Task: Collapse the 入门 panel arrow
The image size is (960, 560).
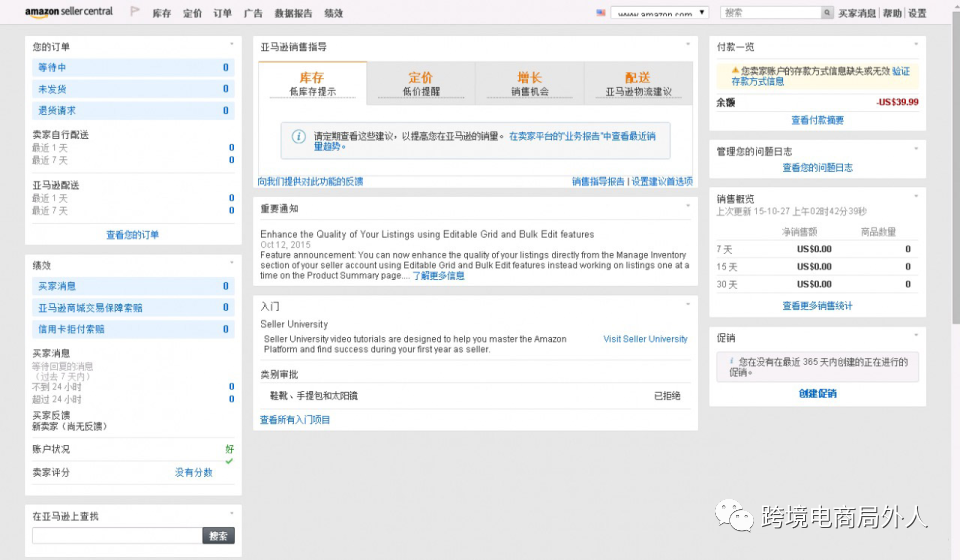Action: tap(688, 304)
